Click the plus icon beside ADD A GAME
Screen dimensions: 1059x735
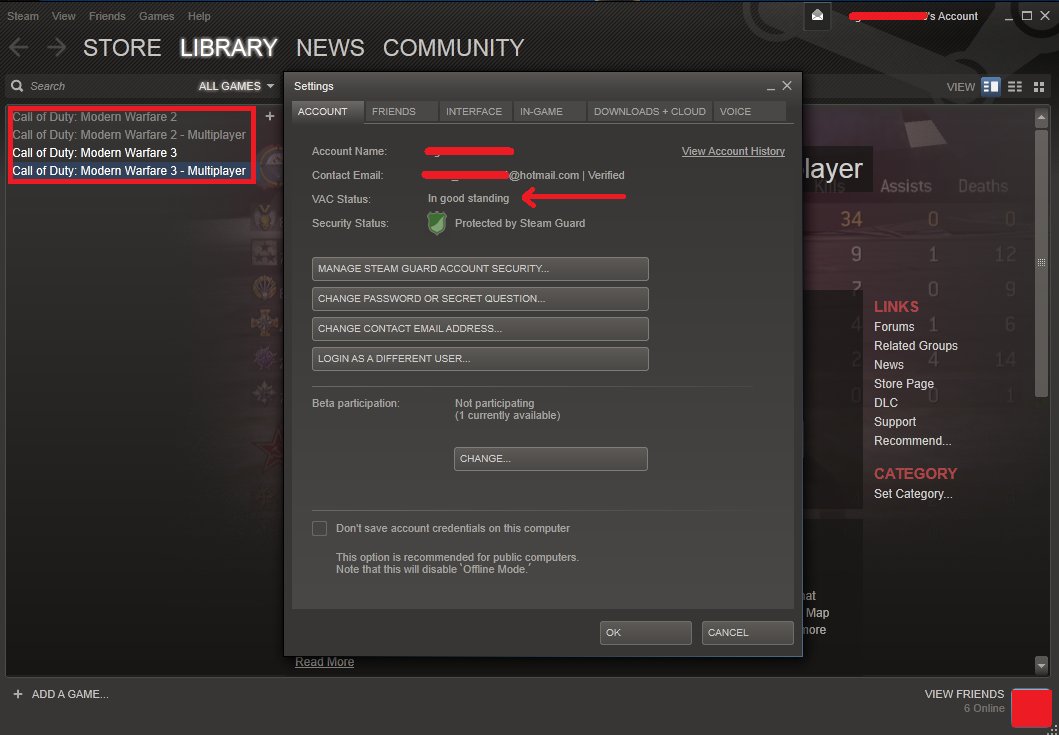18,694
